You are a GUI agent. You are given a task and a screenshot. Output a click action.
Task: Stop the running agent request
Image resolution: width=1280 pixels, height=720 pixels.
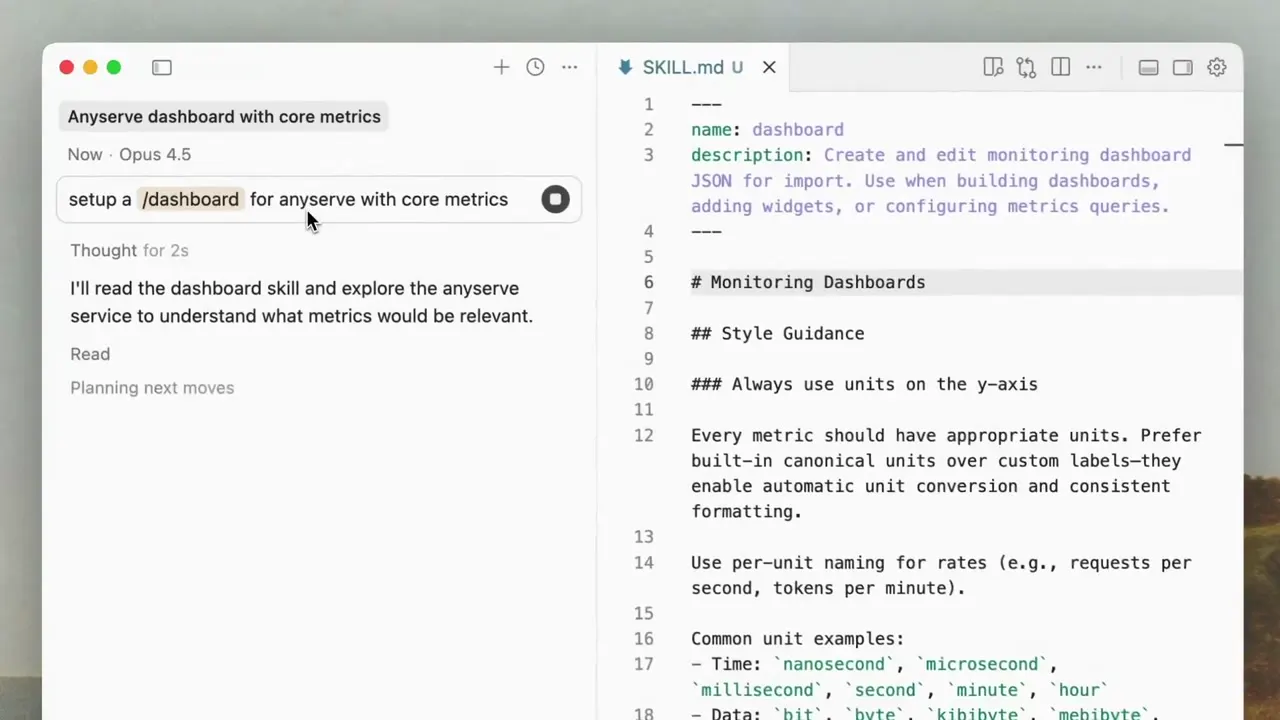pos(555,199)
